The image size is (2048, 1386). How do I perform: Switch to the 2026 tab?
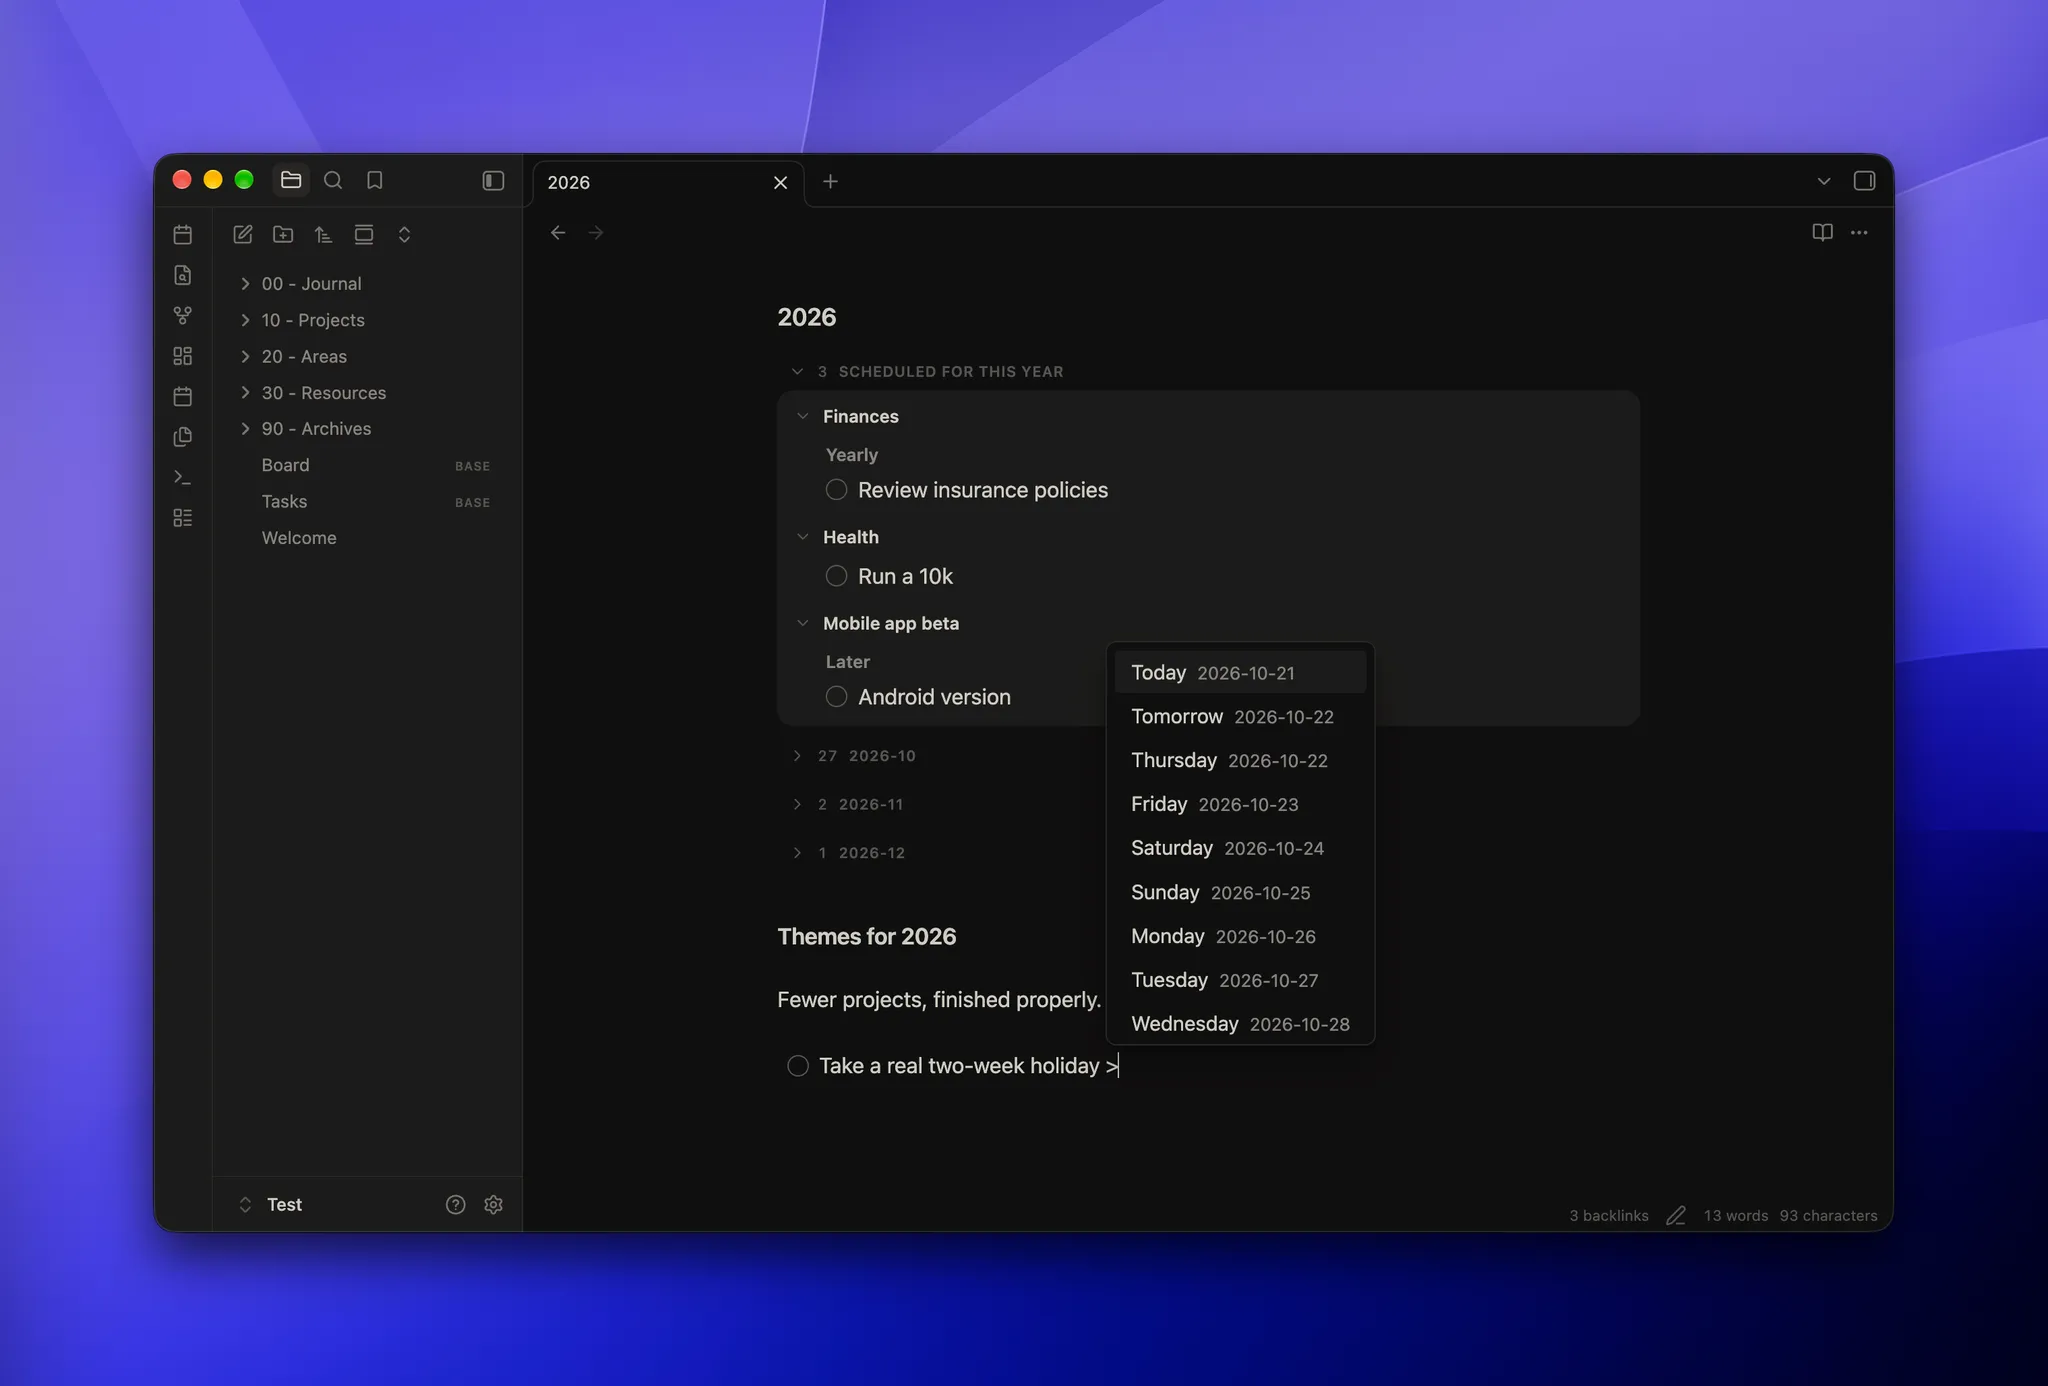click(668, 183)
